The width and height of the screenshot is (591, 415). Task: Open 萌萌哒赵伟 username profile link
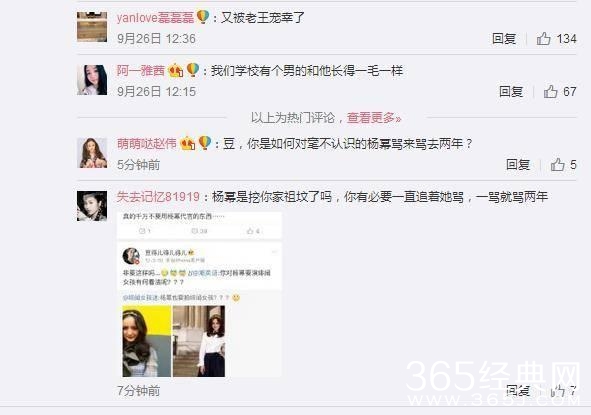[x=147, y=144]
